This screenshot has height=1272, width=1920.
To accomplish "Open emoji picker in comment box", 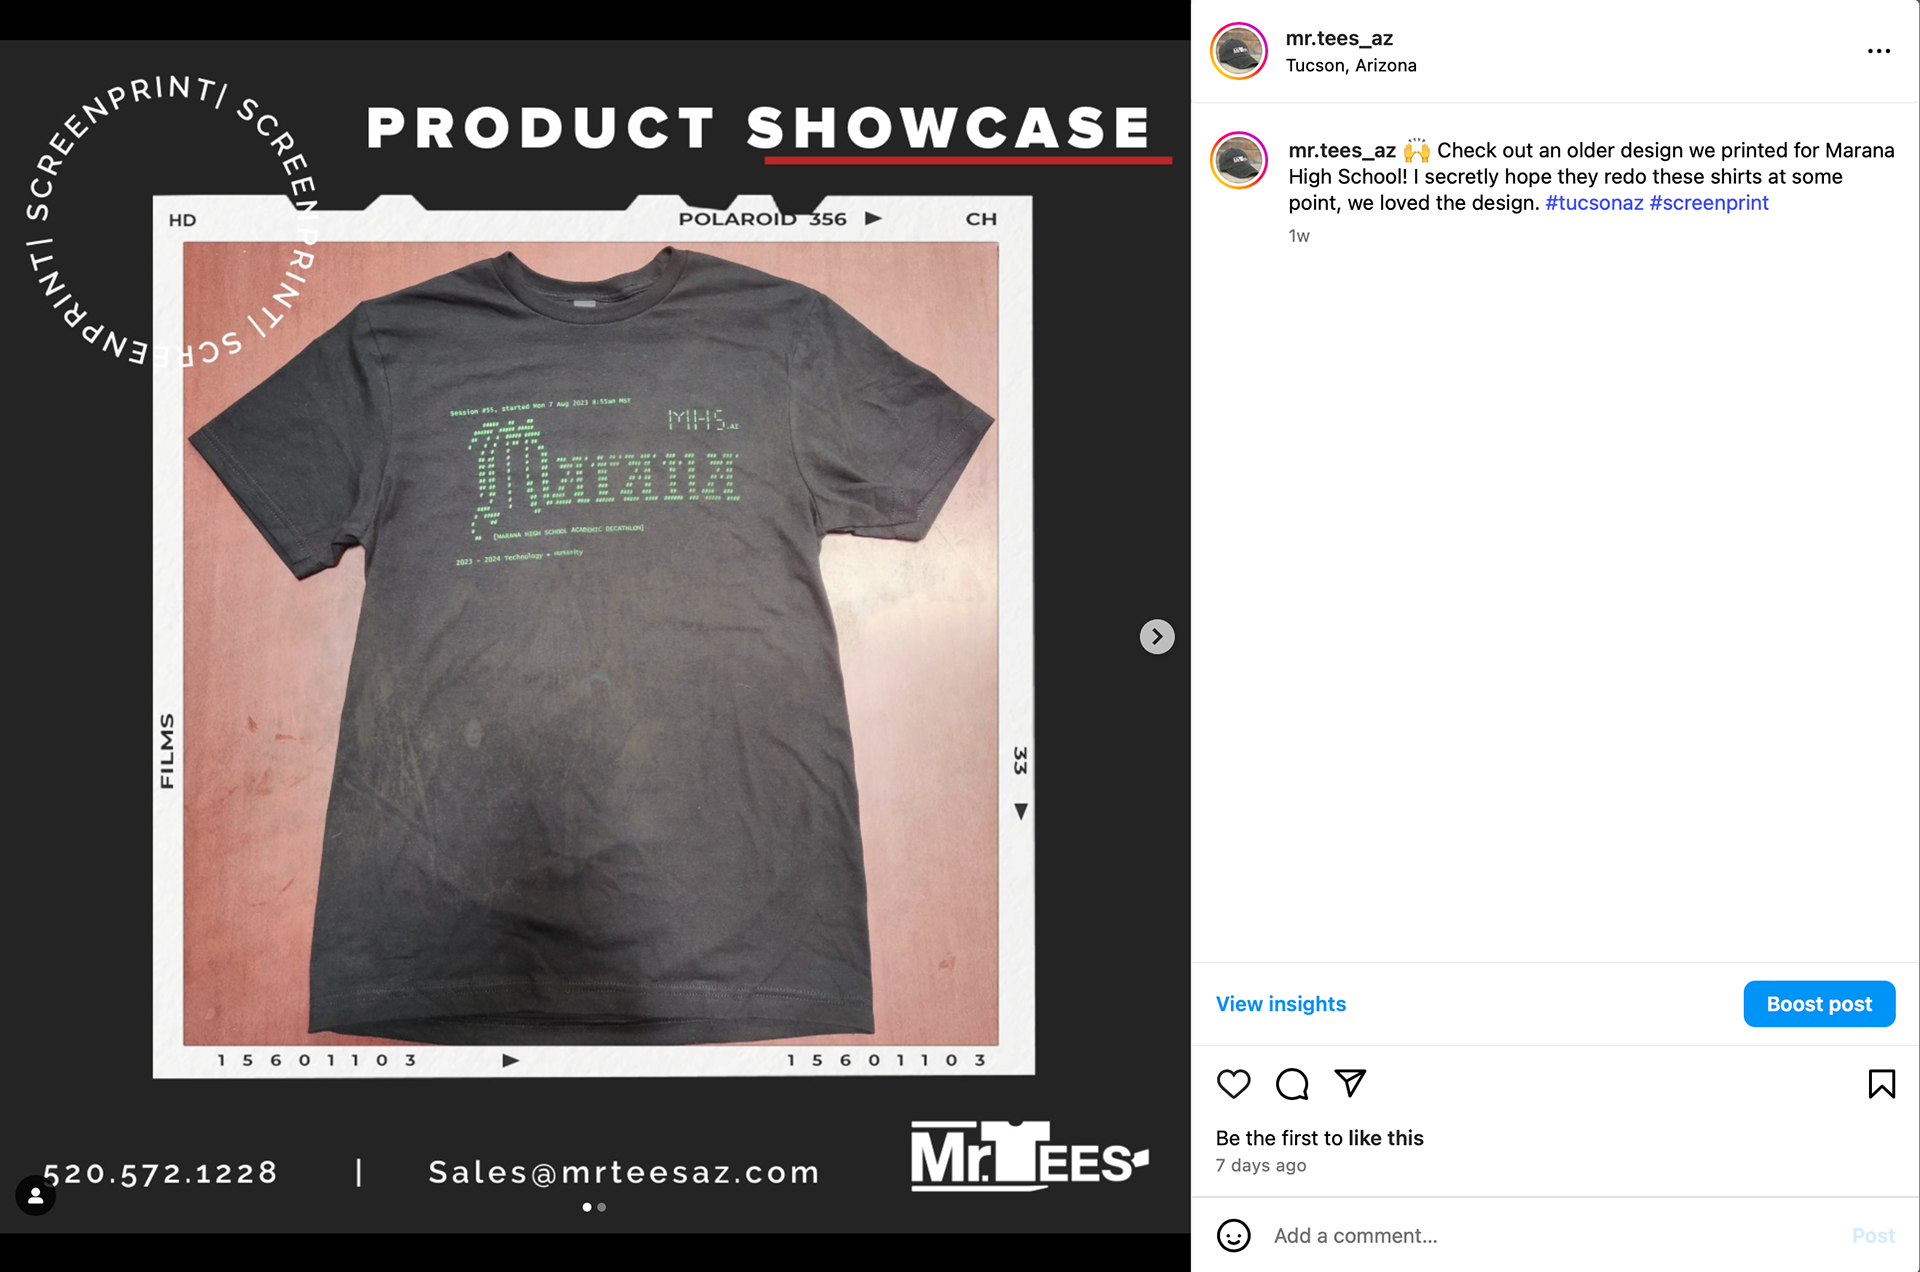I will (x=1233, y=1236).
